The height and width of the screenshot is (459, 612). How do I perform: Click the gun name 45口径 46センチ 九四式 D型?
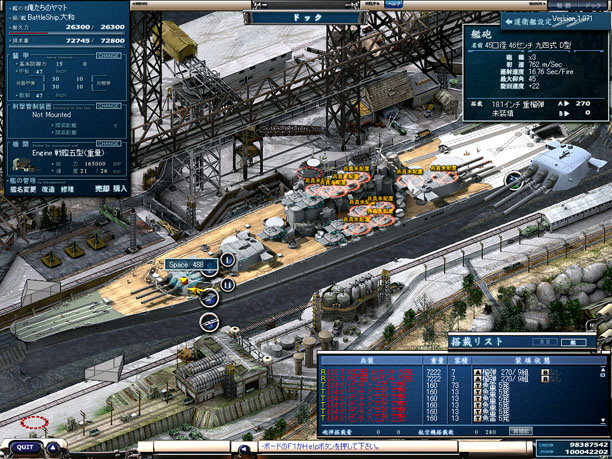[x=528, y=45]
